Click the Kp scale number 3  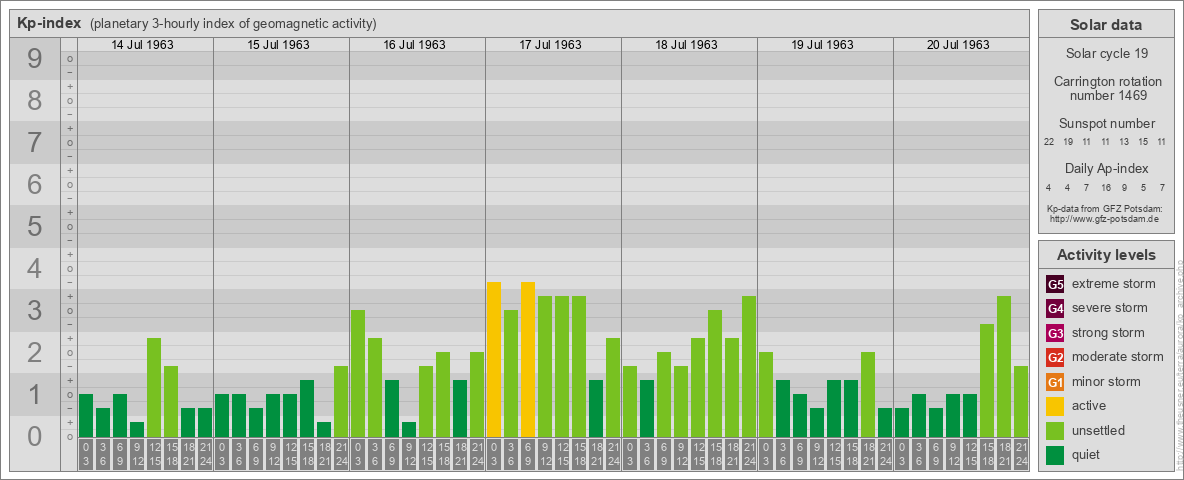(34, 310)
